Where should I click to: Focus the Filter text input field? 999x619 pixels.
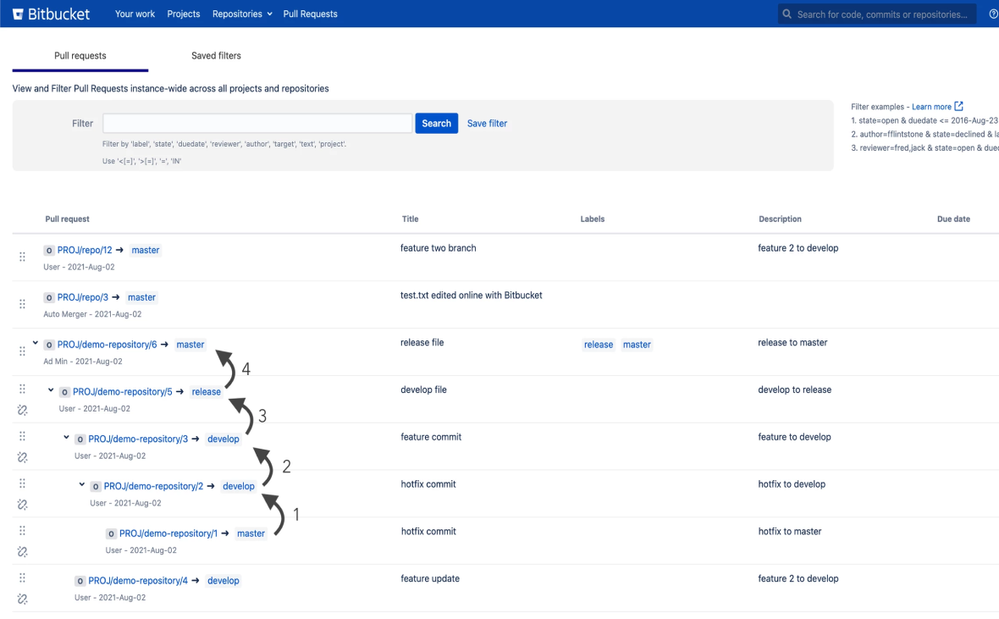click(x=257, y=124)
